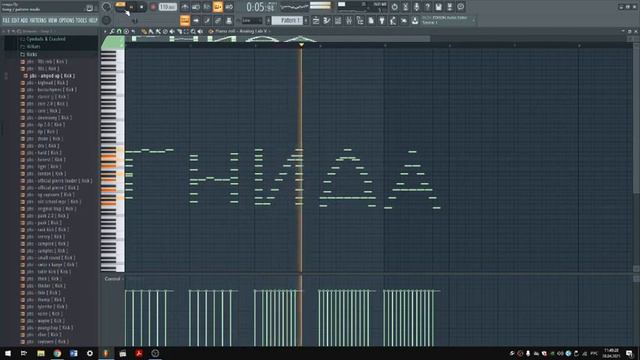Viewport: 640px width, 360px height.
Task: Click the play/pause transport button
Action: [x=131, y=7]
